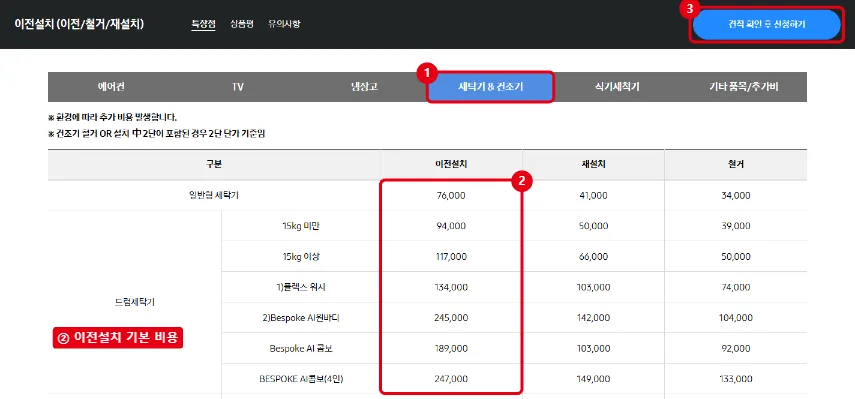
Task: Click the 142,000 재설치 price
Action: point(593,318)
